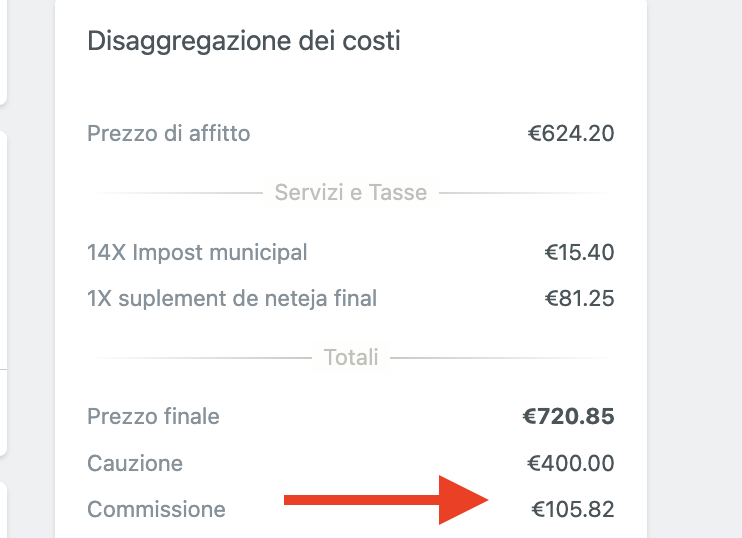Select the "14X Impost municipal" line item
The image size is (742, 538).
click(197, 253)
